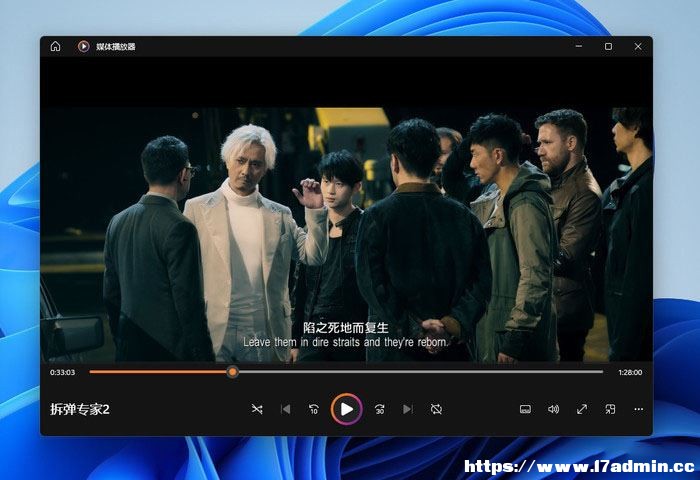Screen dimensions: 700x480
Task: Seek to the unplayed portion of timeline
Action: (x=420, y=371)
